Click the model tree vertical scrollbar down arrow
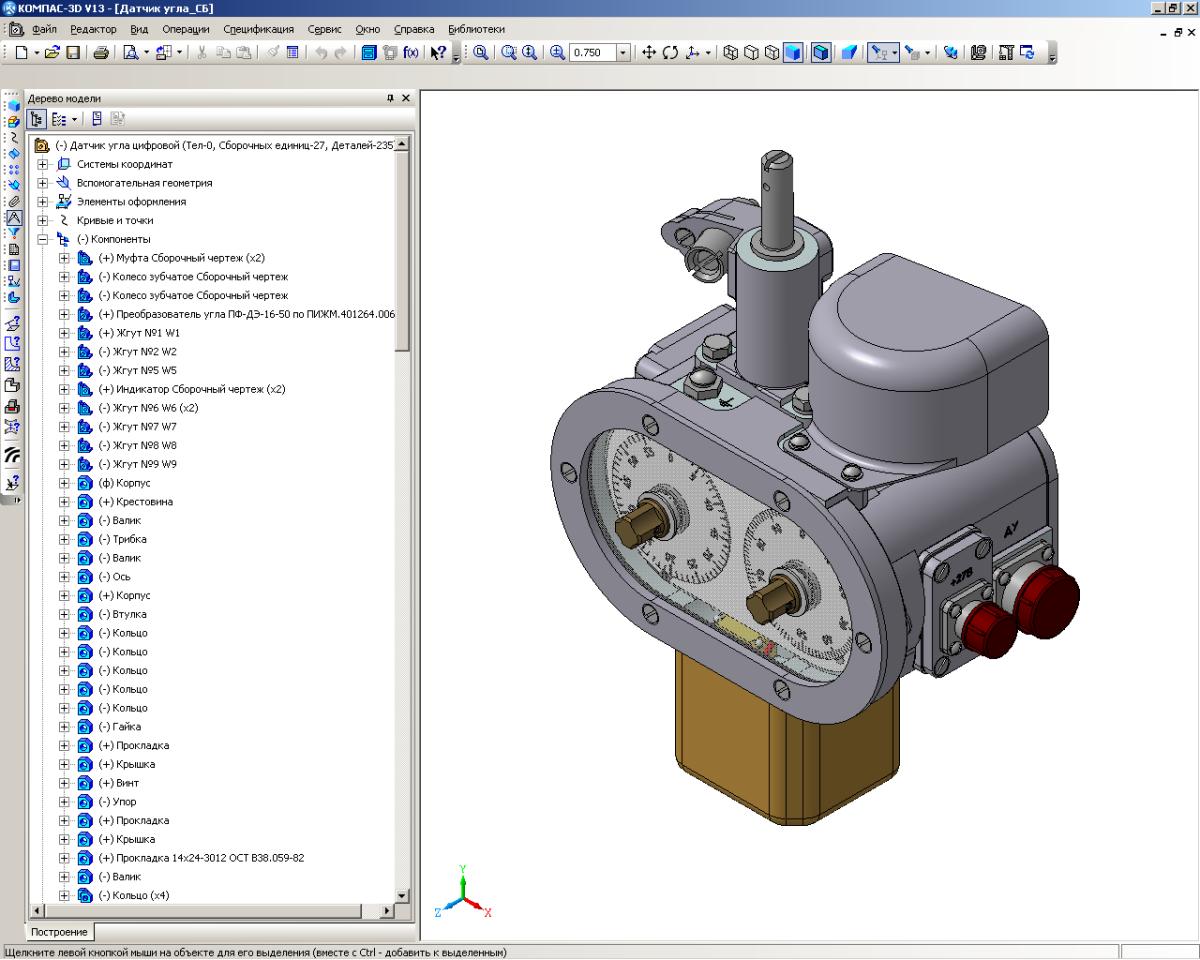 [x=402, y=896]
